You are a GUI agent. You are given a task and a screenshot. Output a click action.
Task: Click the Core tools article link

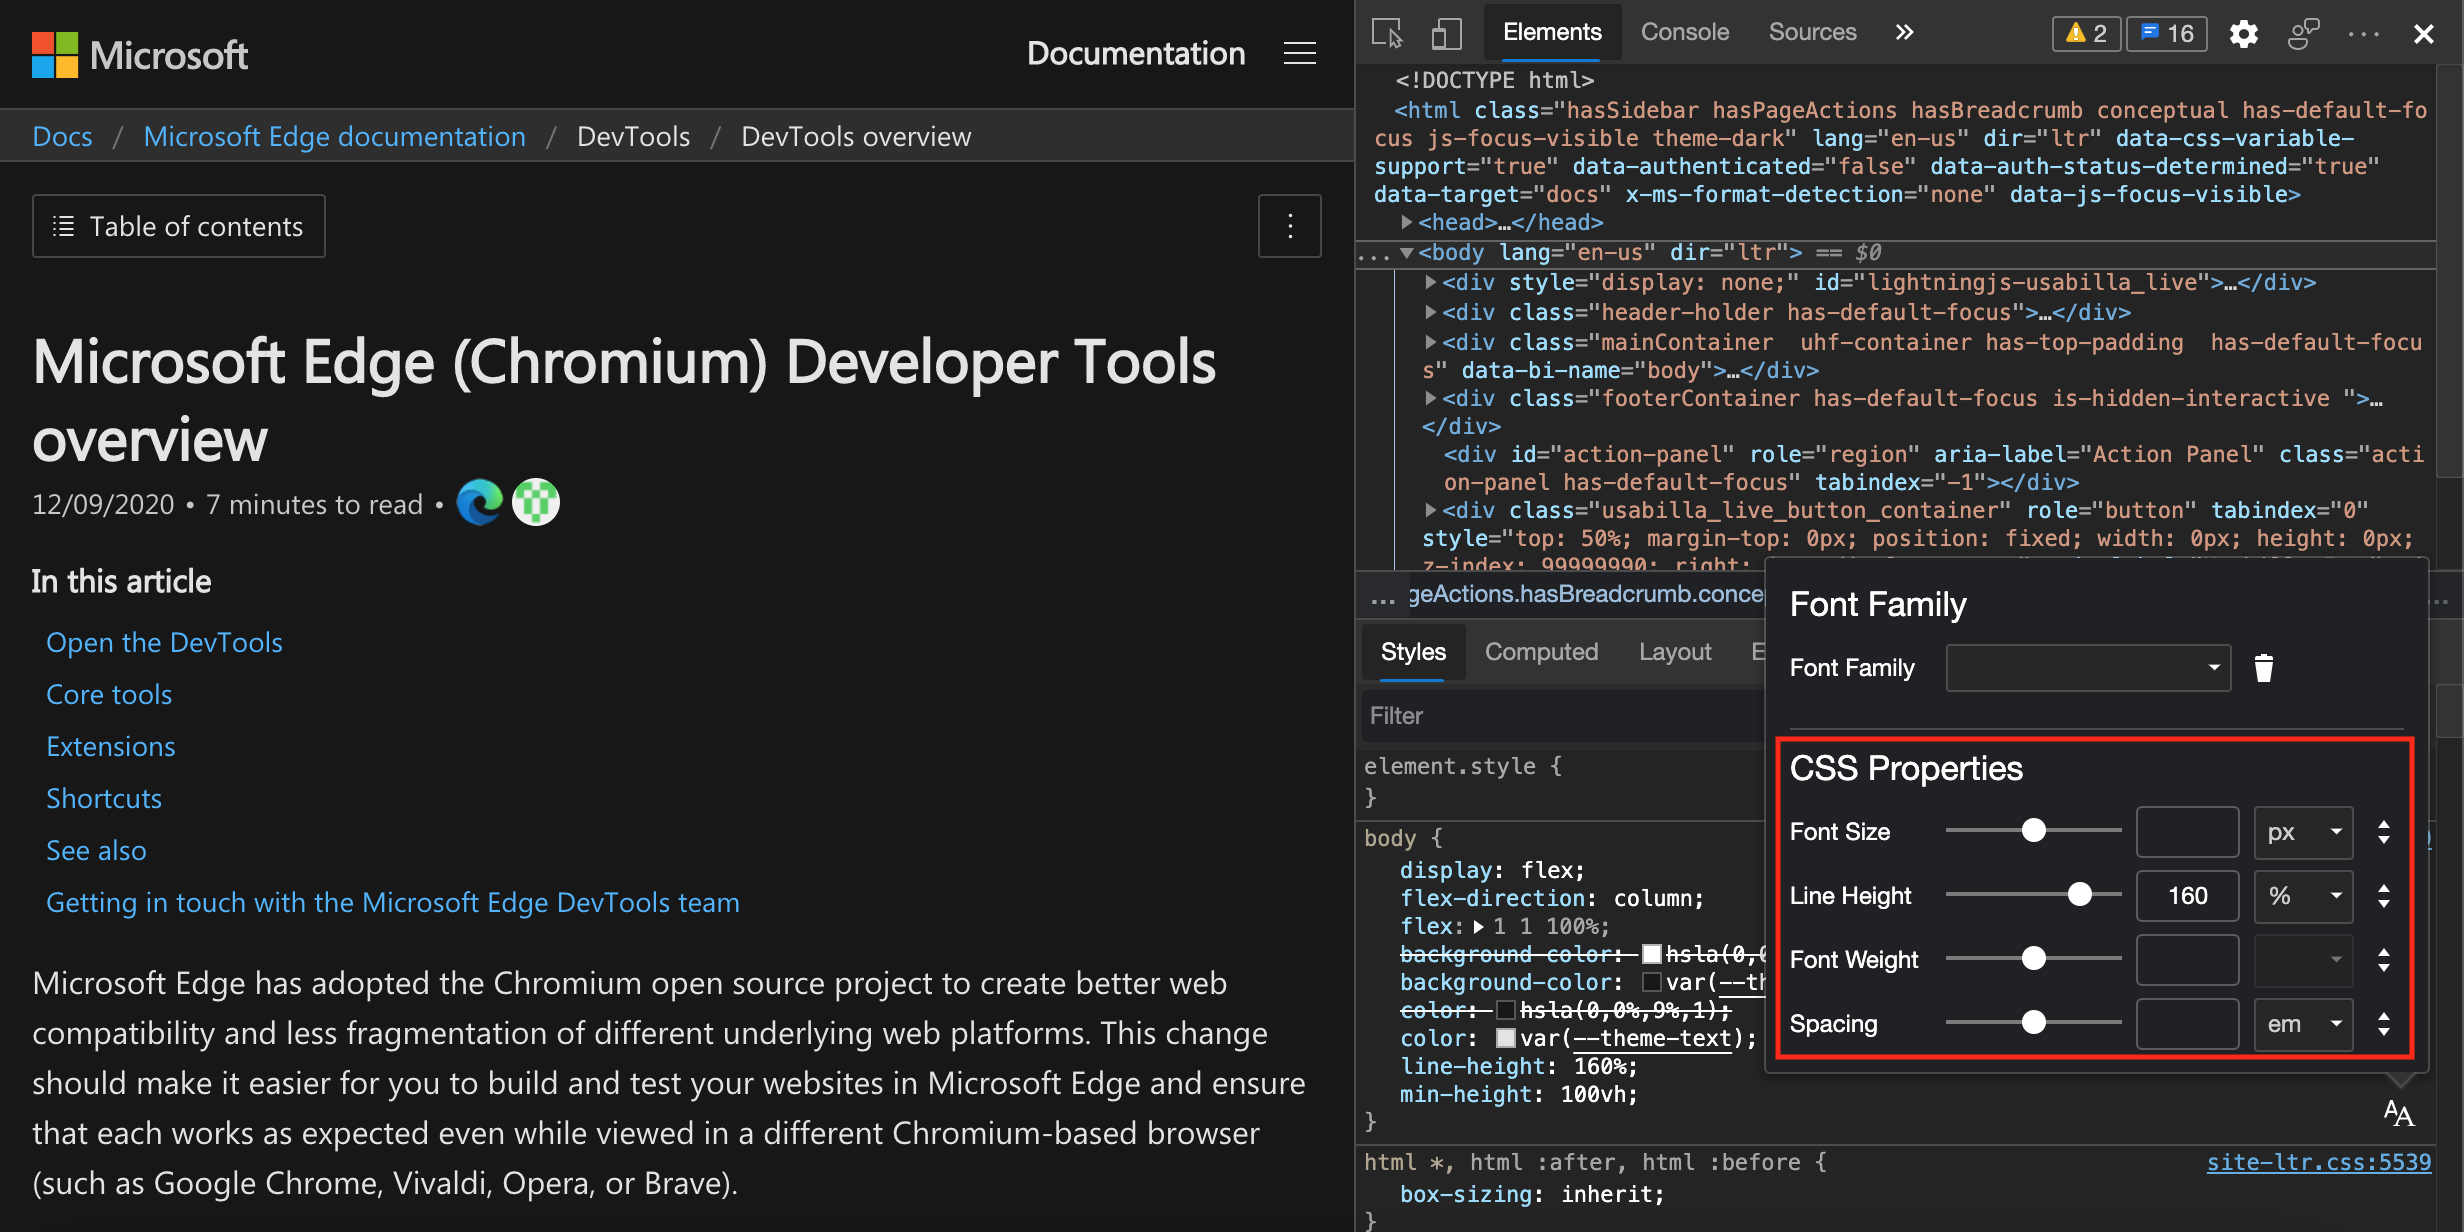(x=110, y=693)
